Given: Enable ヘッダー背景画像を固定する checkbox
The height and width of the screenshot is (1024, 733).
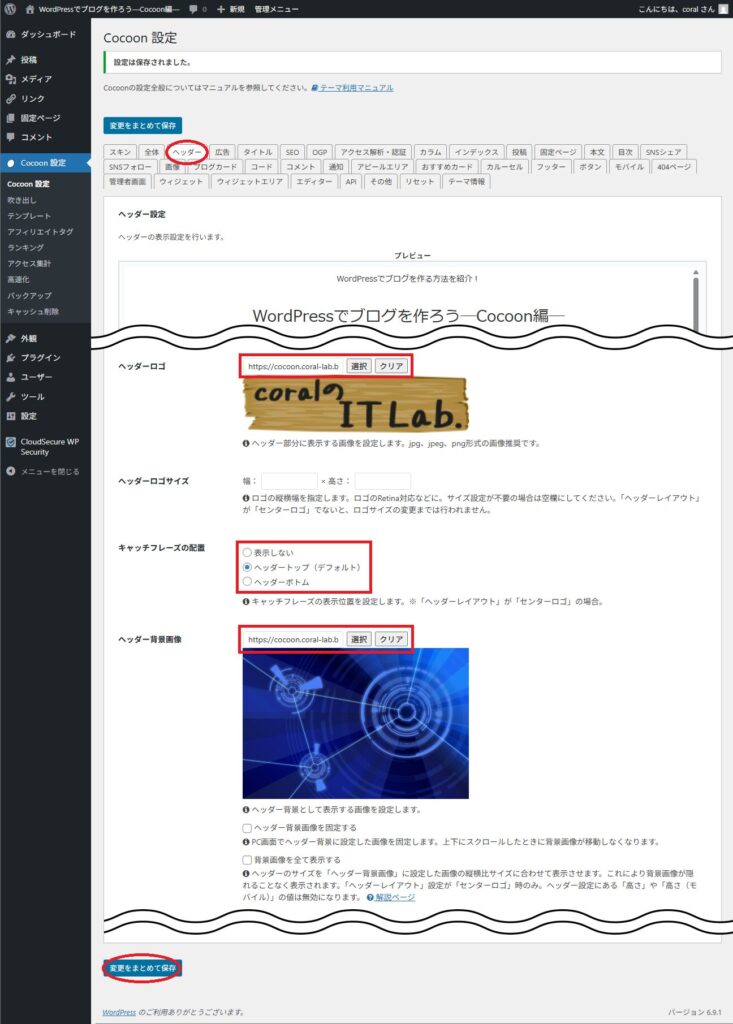Looking at the screenshot, I should (x=247, y=827).
